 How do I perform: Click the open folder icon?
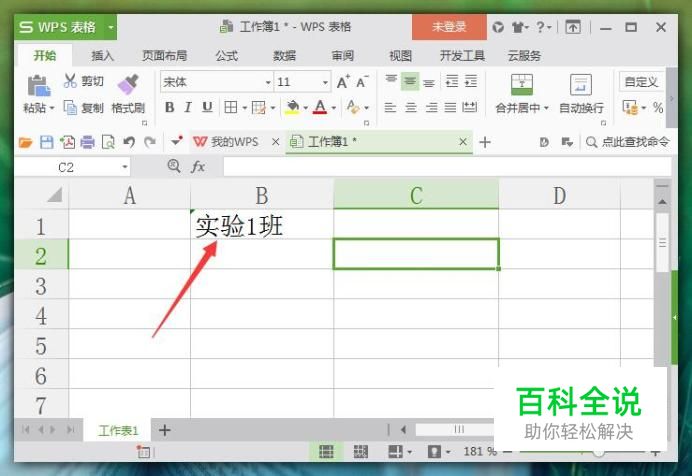[x=26, y=142]
